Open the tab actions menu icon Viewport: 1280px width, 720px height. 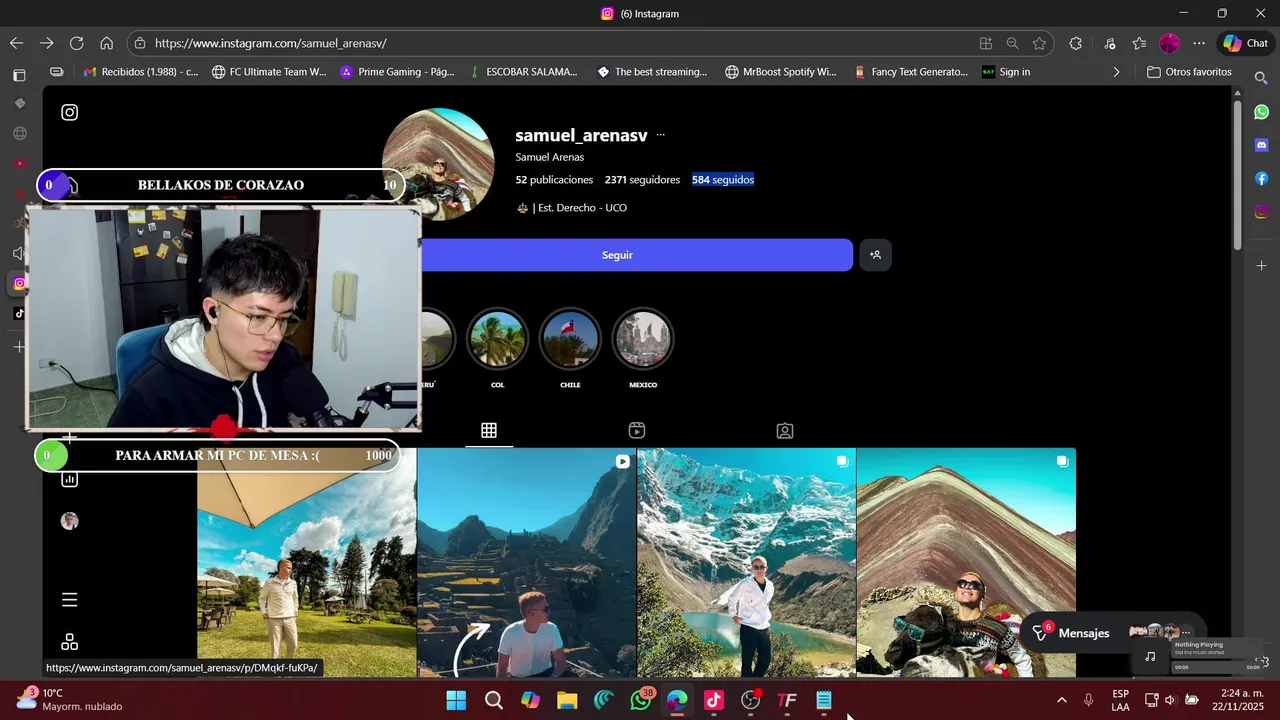point(19,75)
